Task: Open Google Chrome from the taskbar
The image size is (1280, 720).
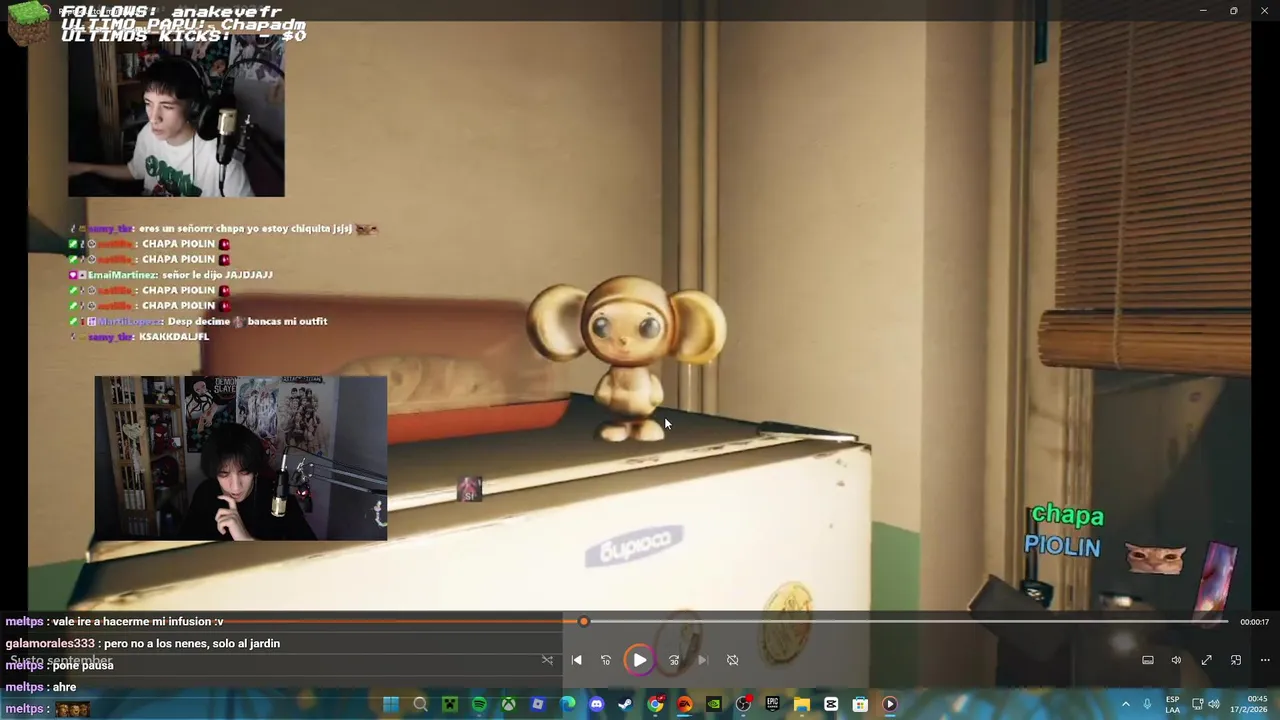Action: (655, 704)
